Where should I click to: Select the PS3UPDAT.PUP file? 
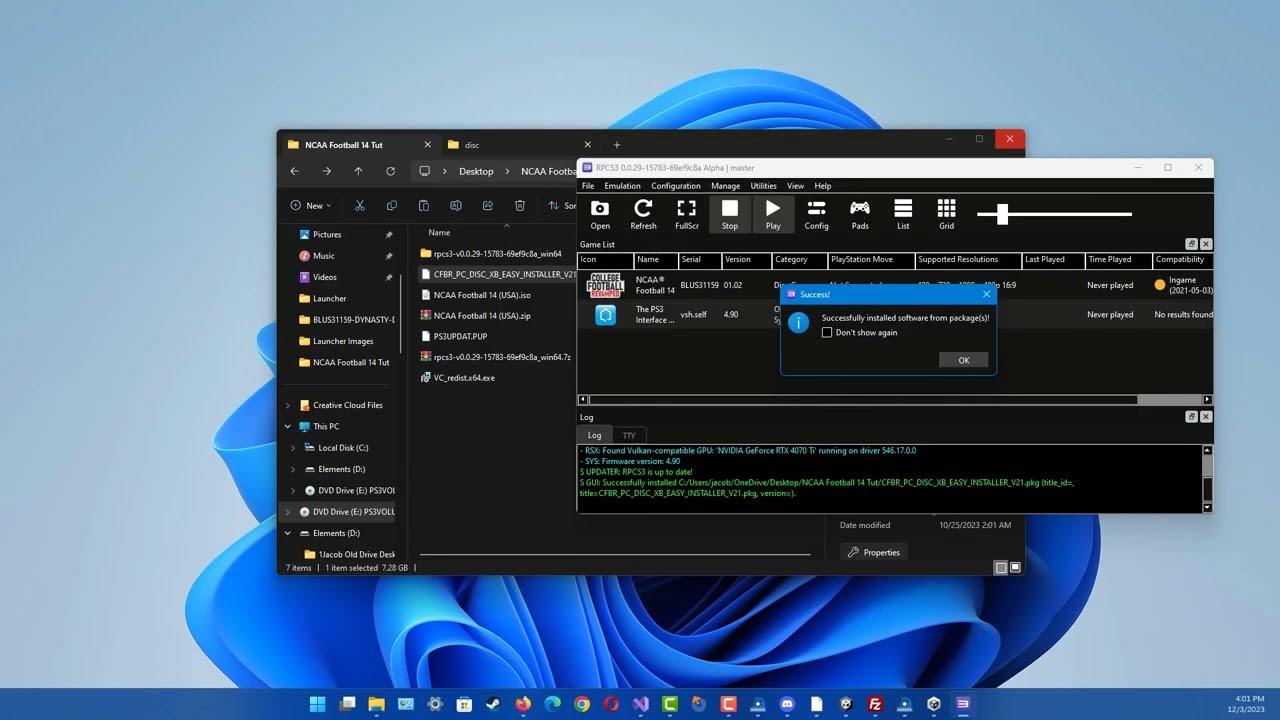pos(461,336)
